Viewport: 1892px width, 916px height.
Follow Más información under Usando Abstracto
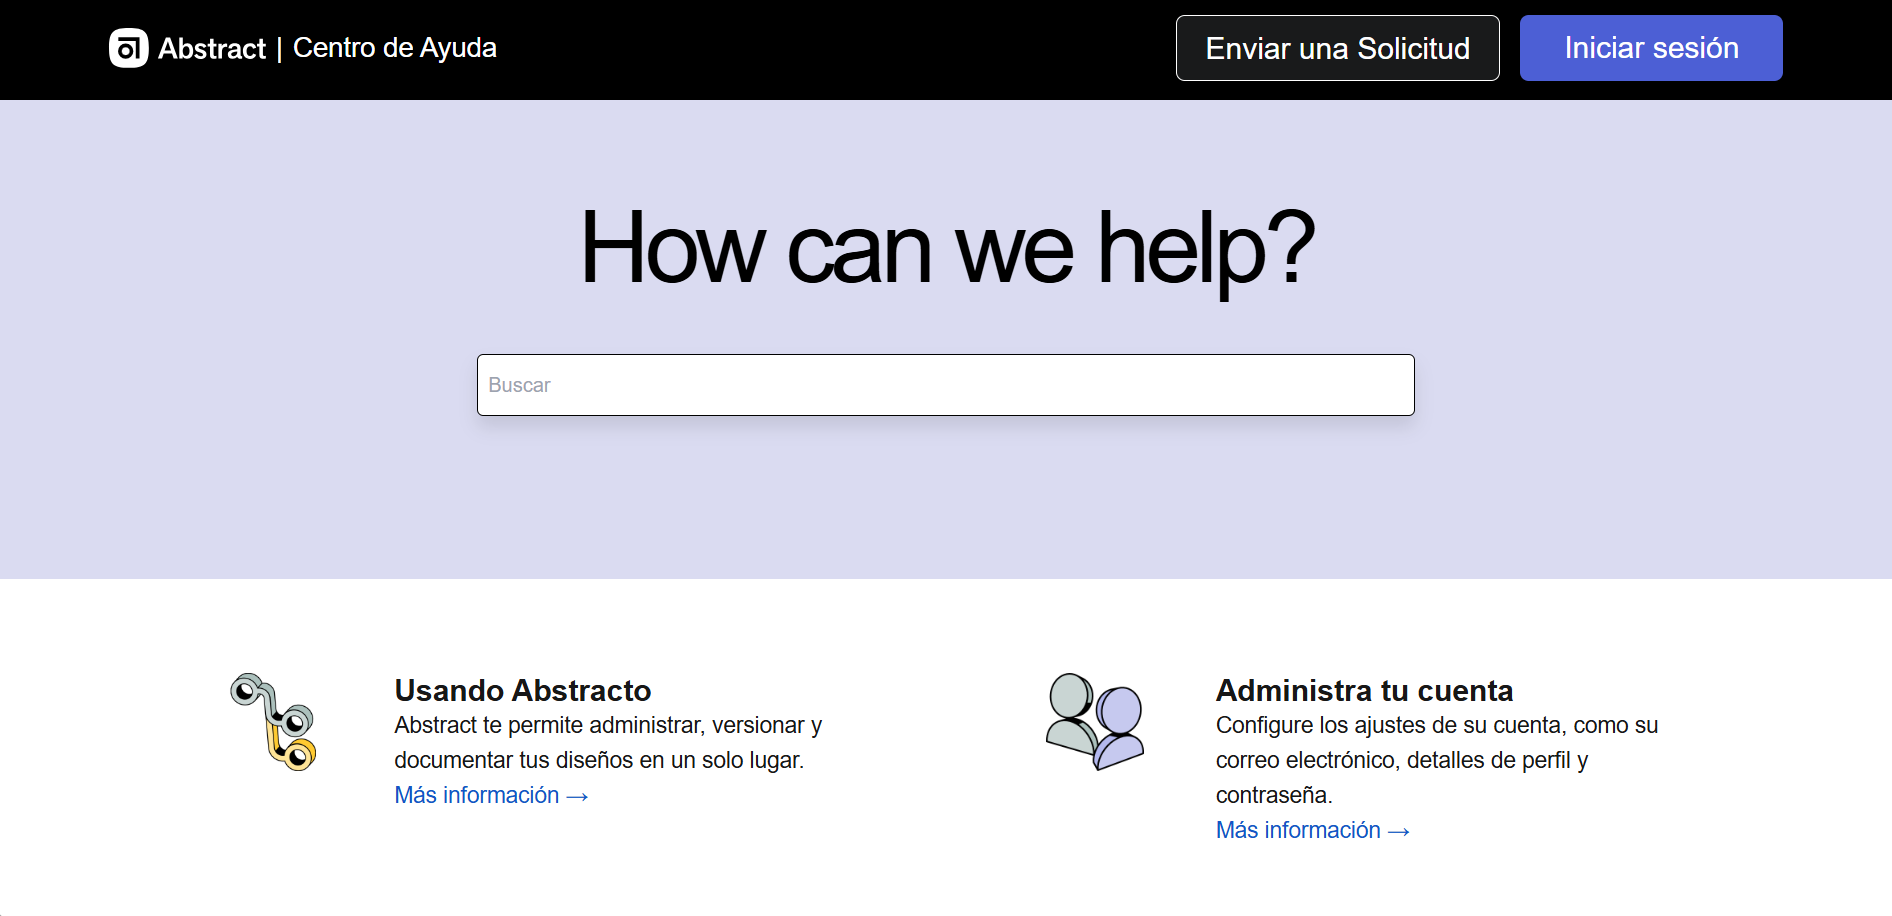pyautogui.click(x=477, y=795)
